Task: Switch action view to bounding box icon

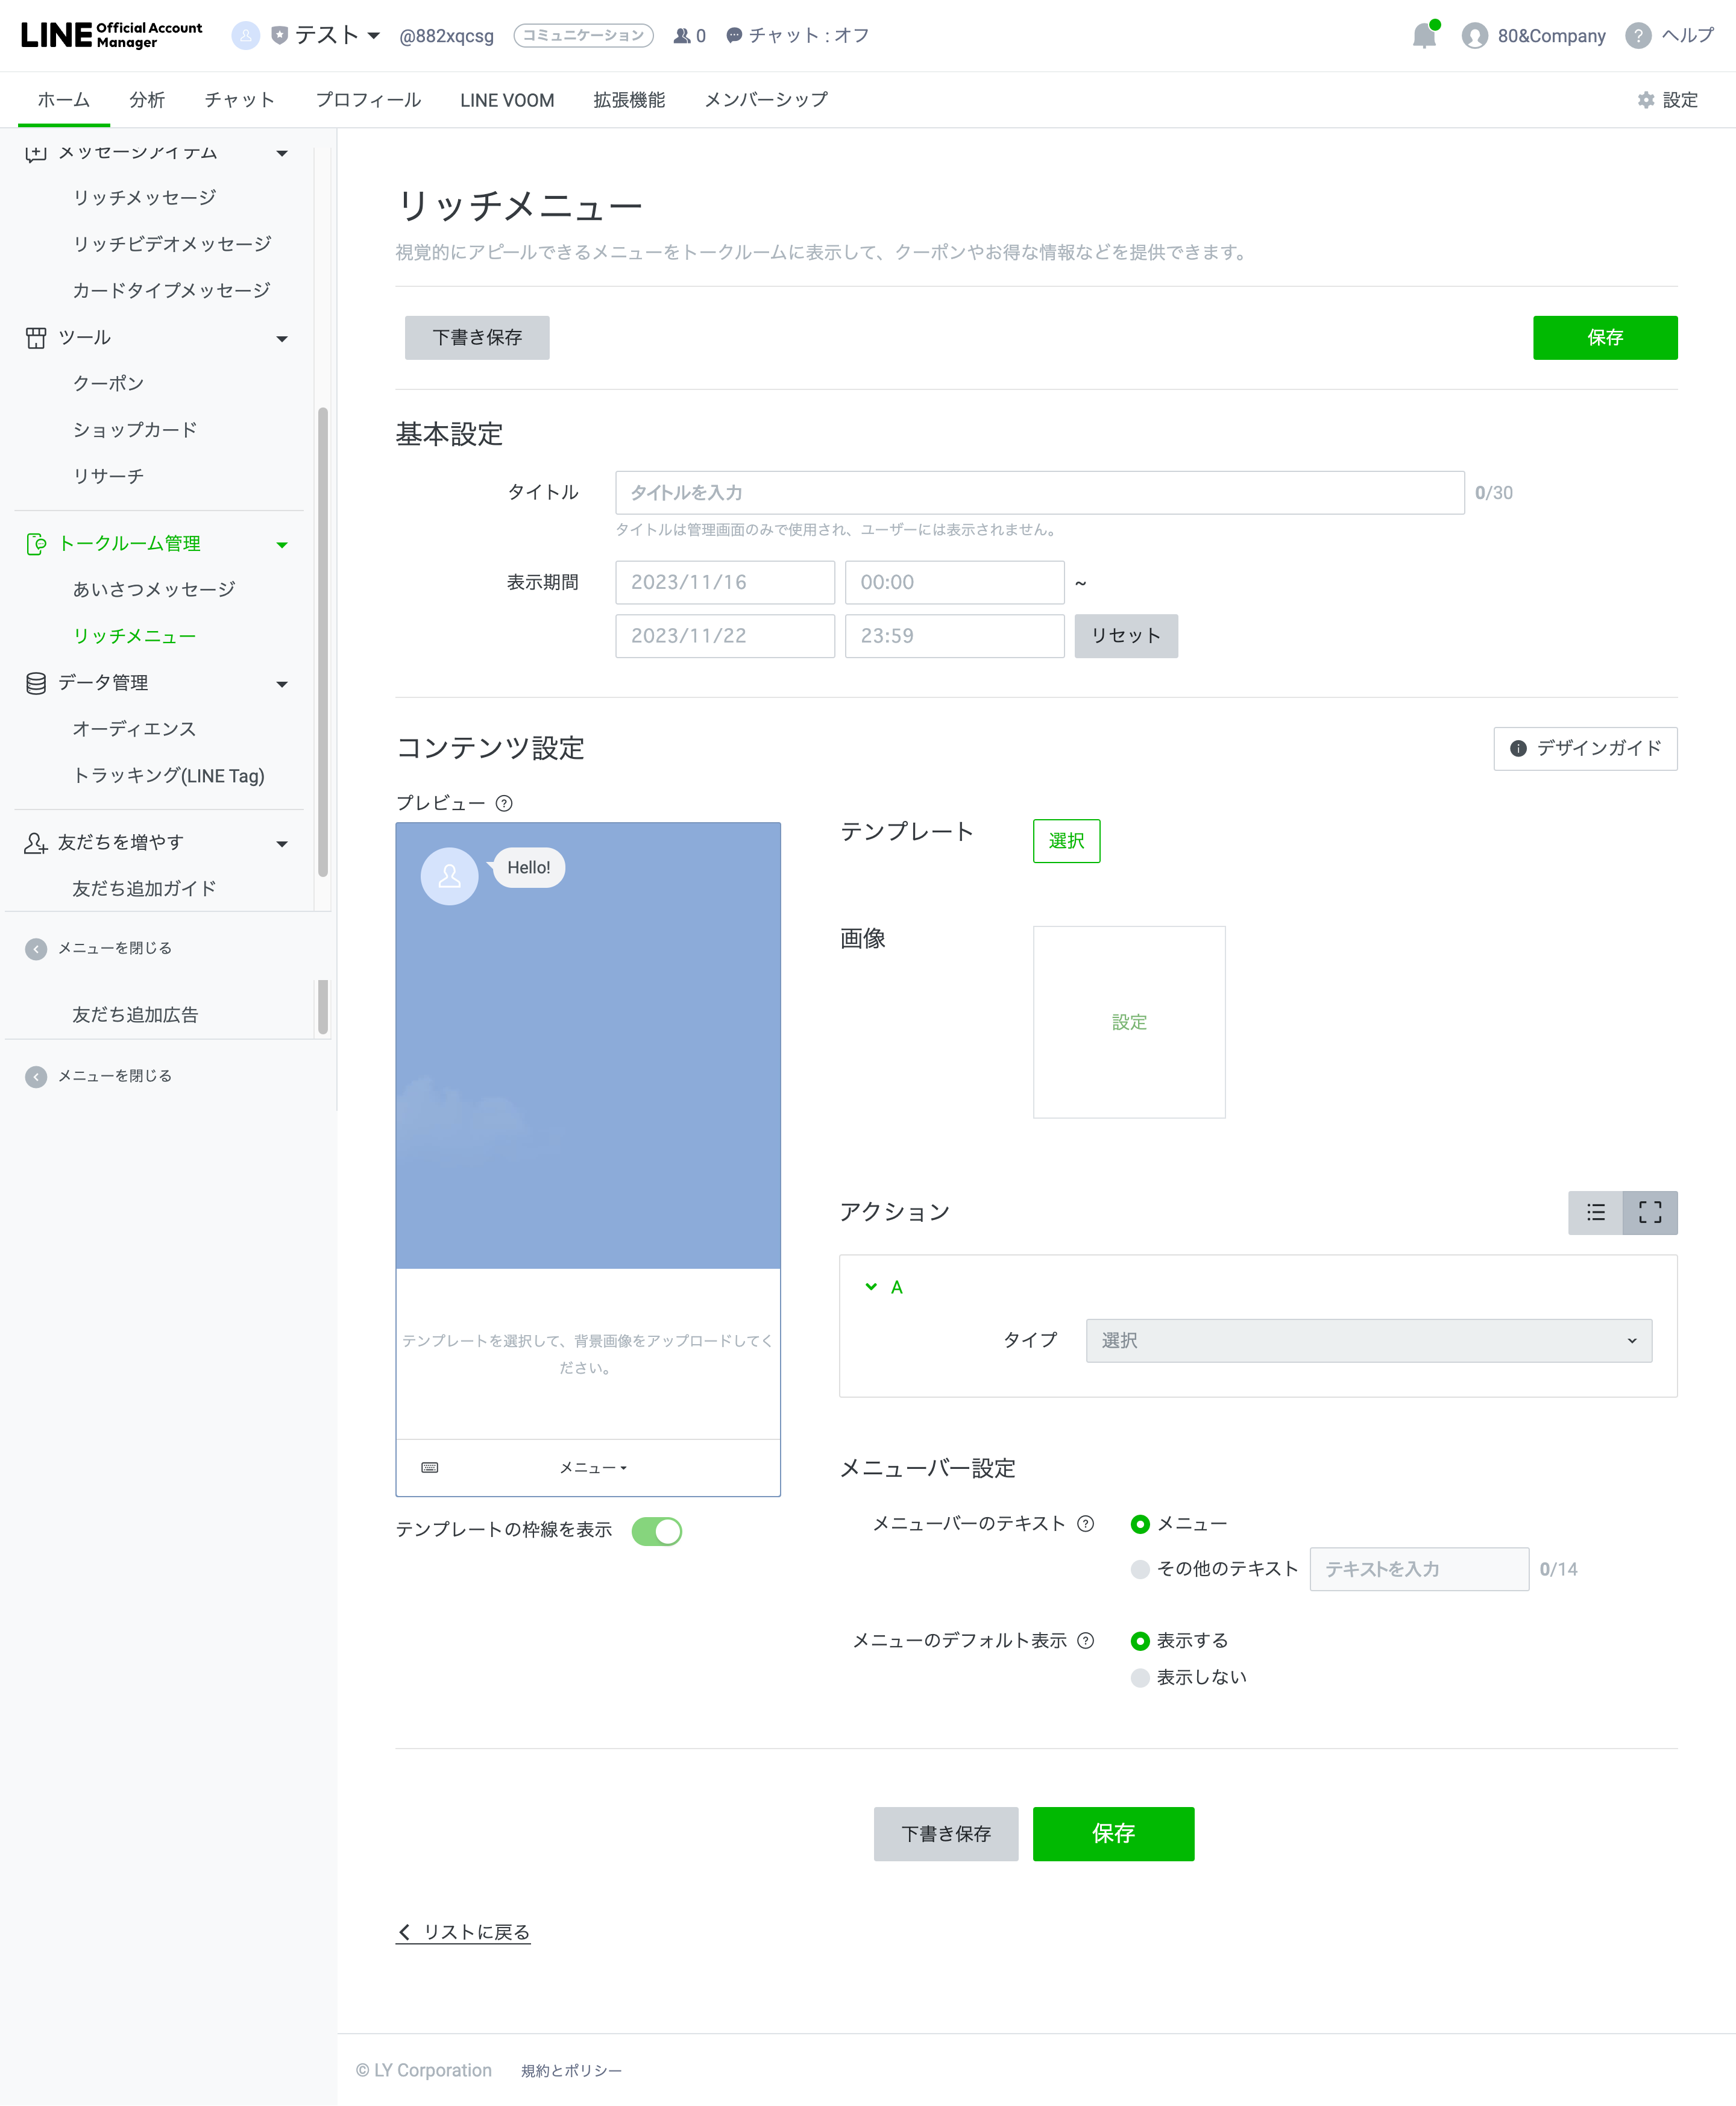Action: [x=1649, y=1212]
